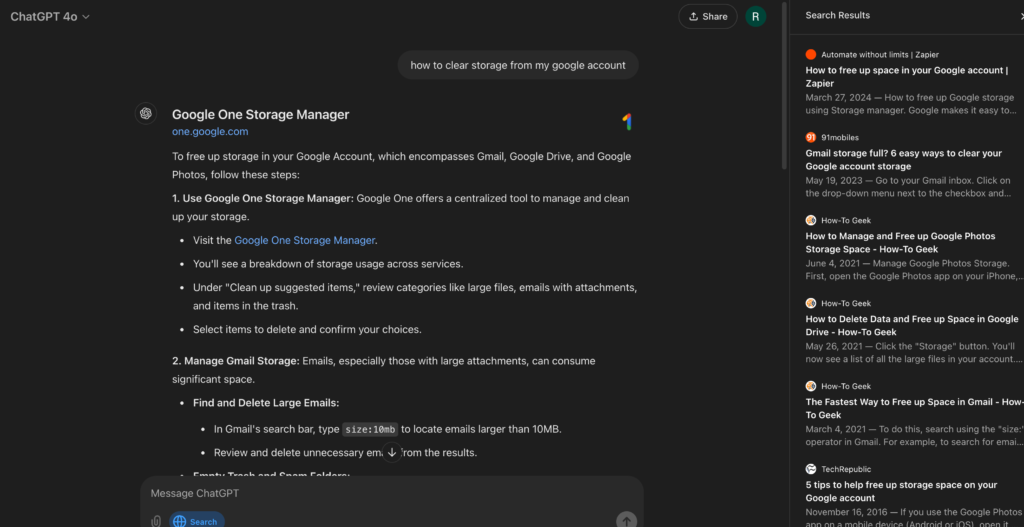Follow the inline Google One Storage Manager link

[305, 240]
